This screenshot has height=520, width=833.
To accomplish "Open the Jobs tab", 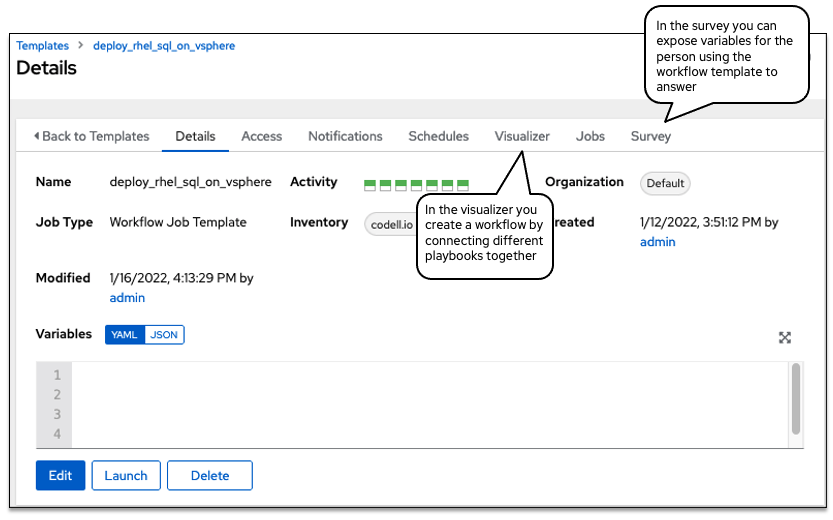I will (x=590, y=136).
